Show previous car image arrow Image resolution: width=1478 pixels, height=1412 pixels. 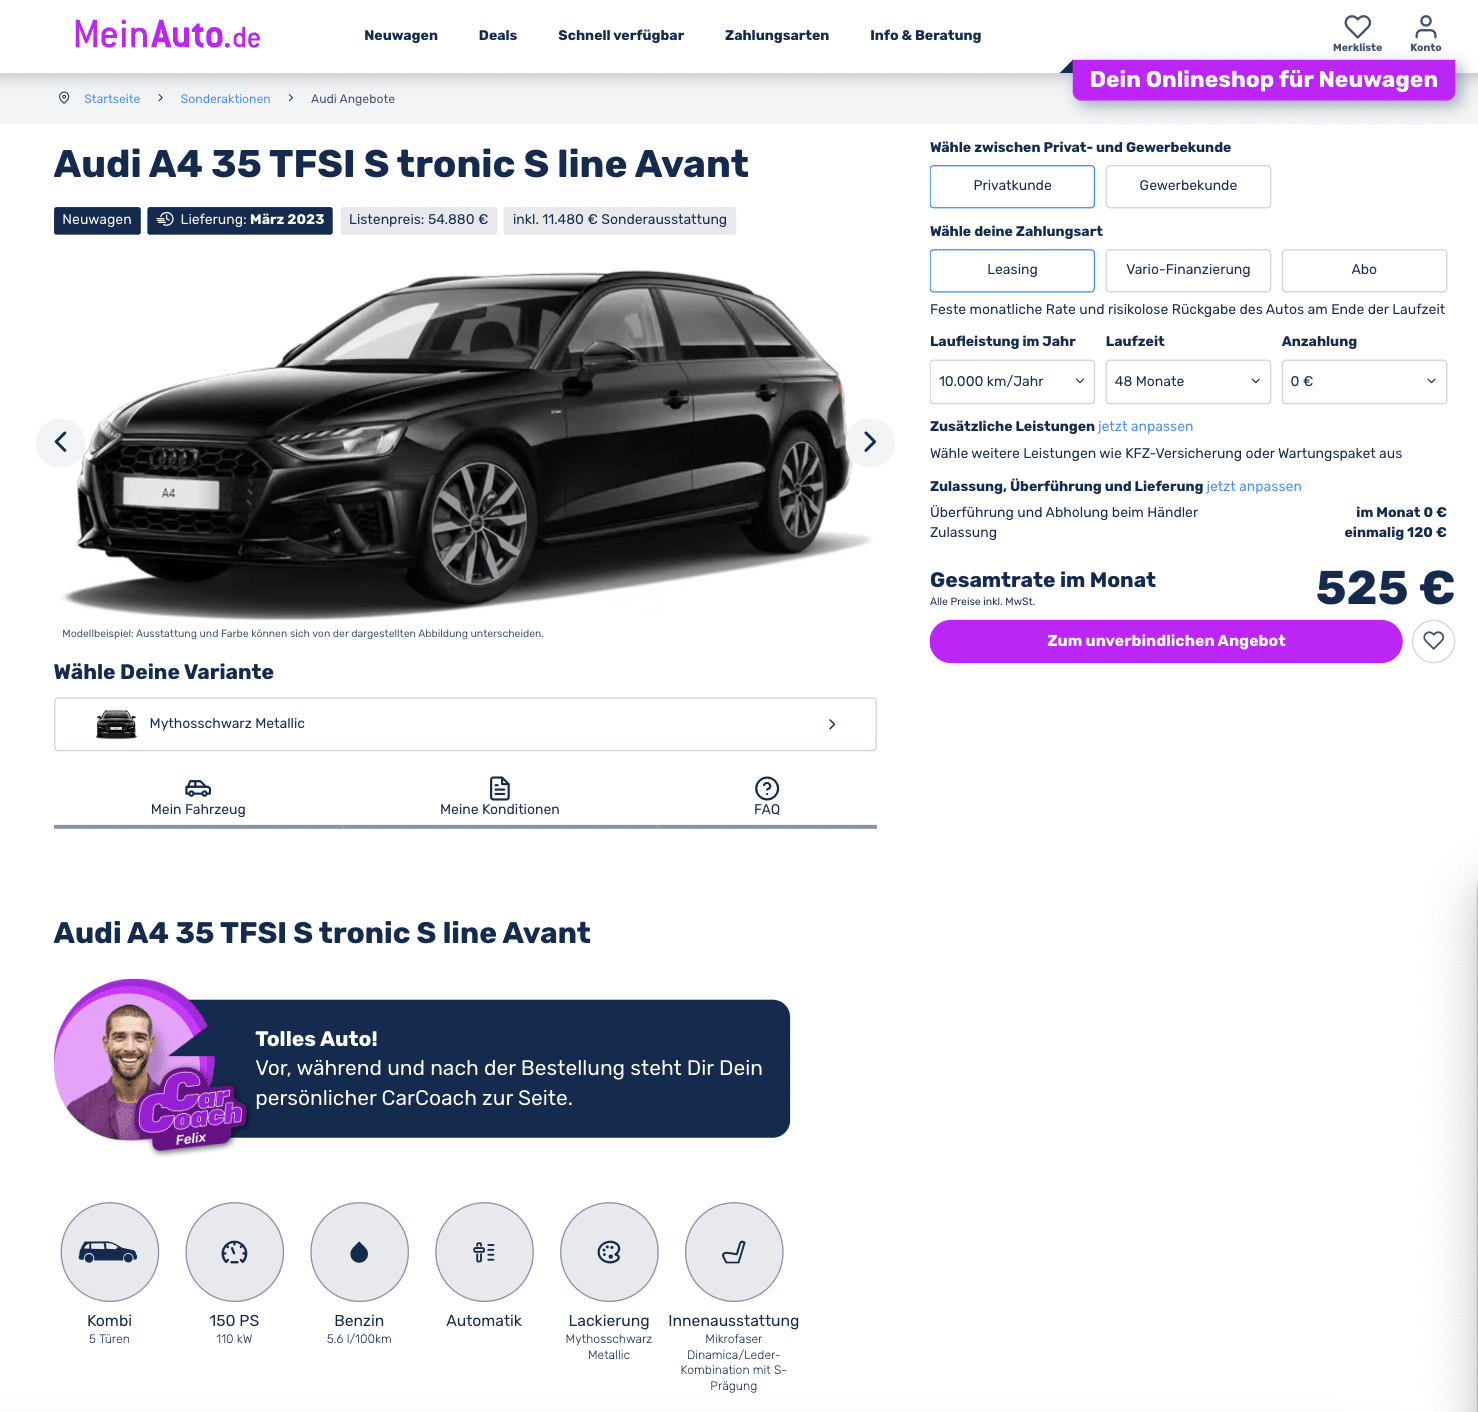[61, 442]
